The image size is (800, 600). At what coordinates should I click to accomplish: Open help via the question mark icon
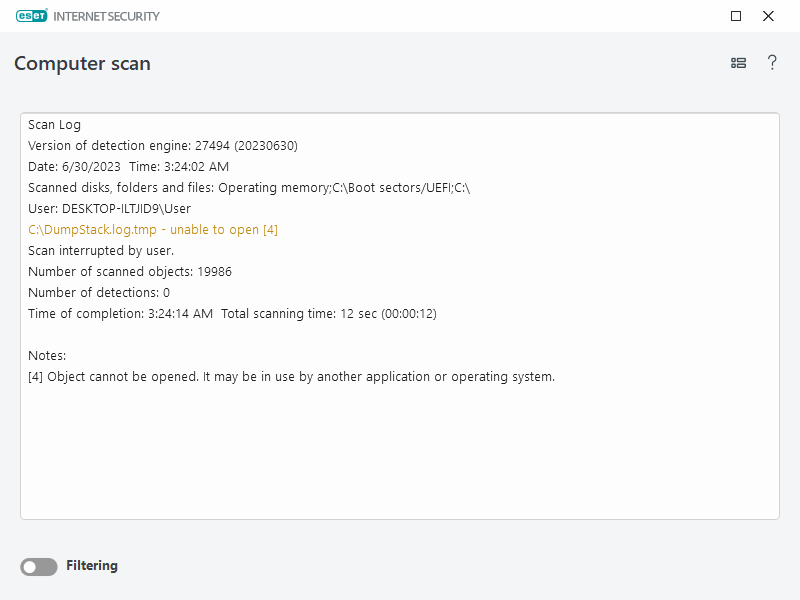[772, 63]
